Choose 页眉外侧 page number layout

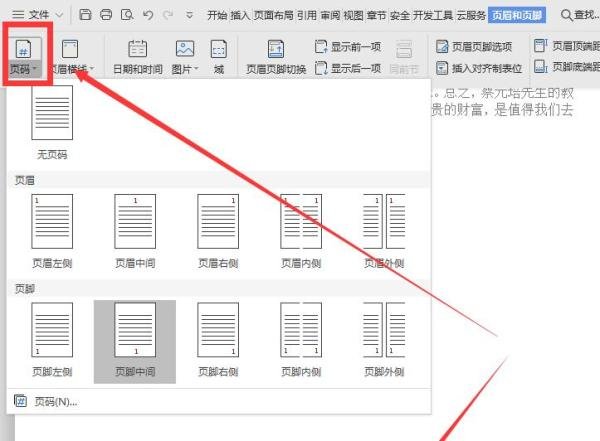[384, 231]
